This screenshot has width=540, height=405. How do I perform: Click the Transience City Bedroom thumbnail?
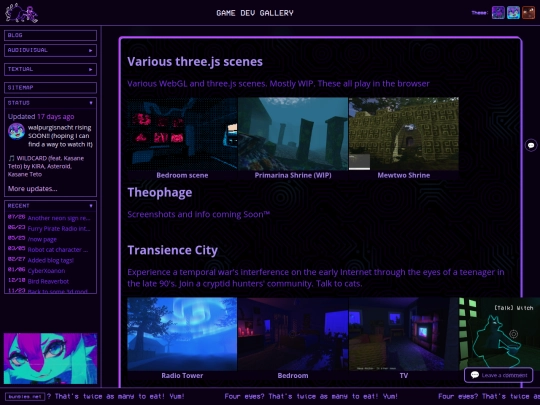293,334
